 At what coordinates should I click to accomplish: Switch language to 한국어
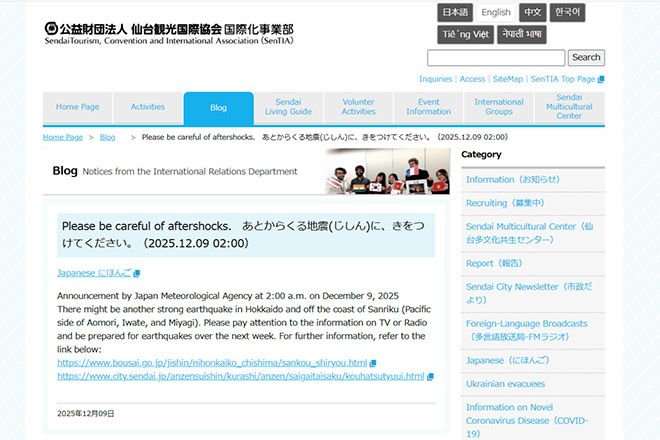(x=567, y=13)
